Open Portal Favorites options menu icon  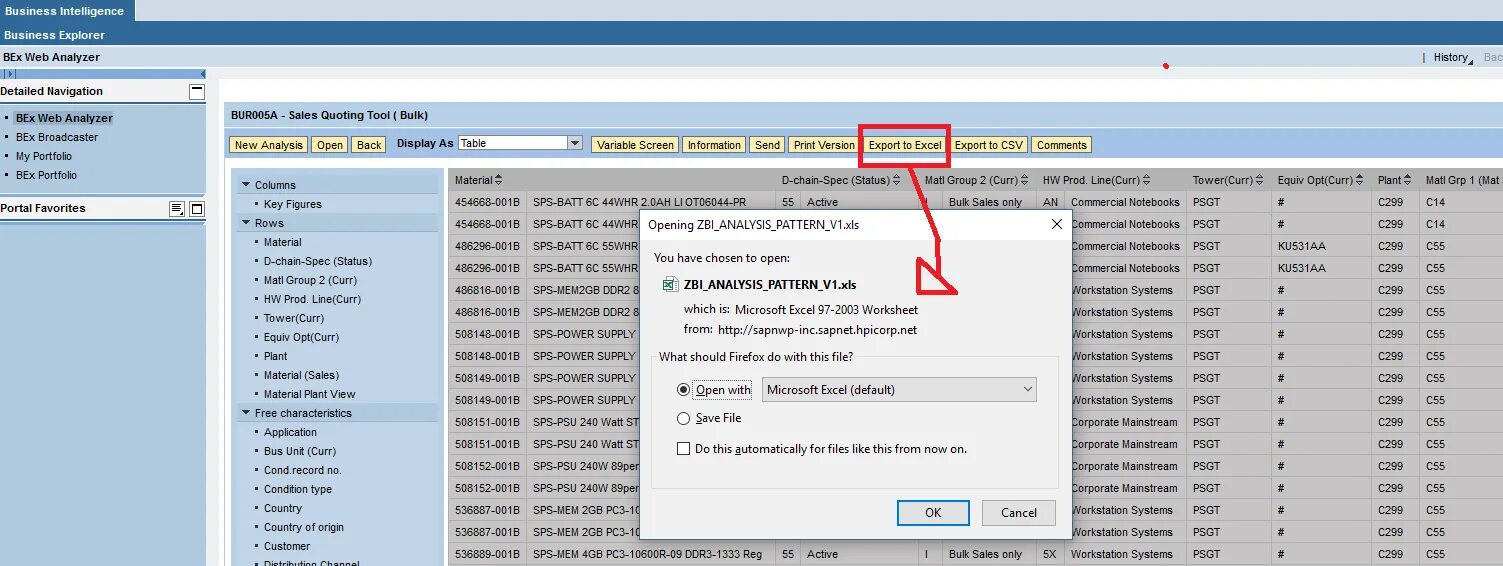pos(177,208)
